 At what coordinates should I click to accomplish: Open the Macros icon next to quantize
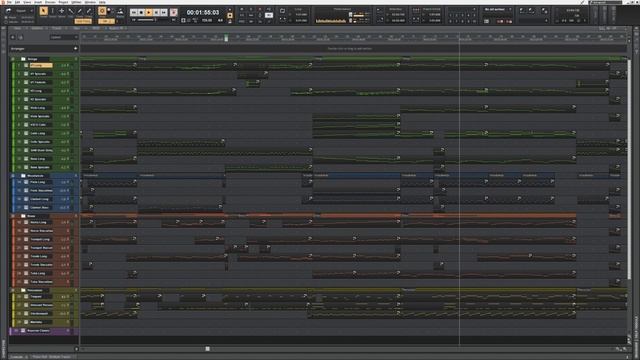coord(120,11)
